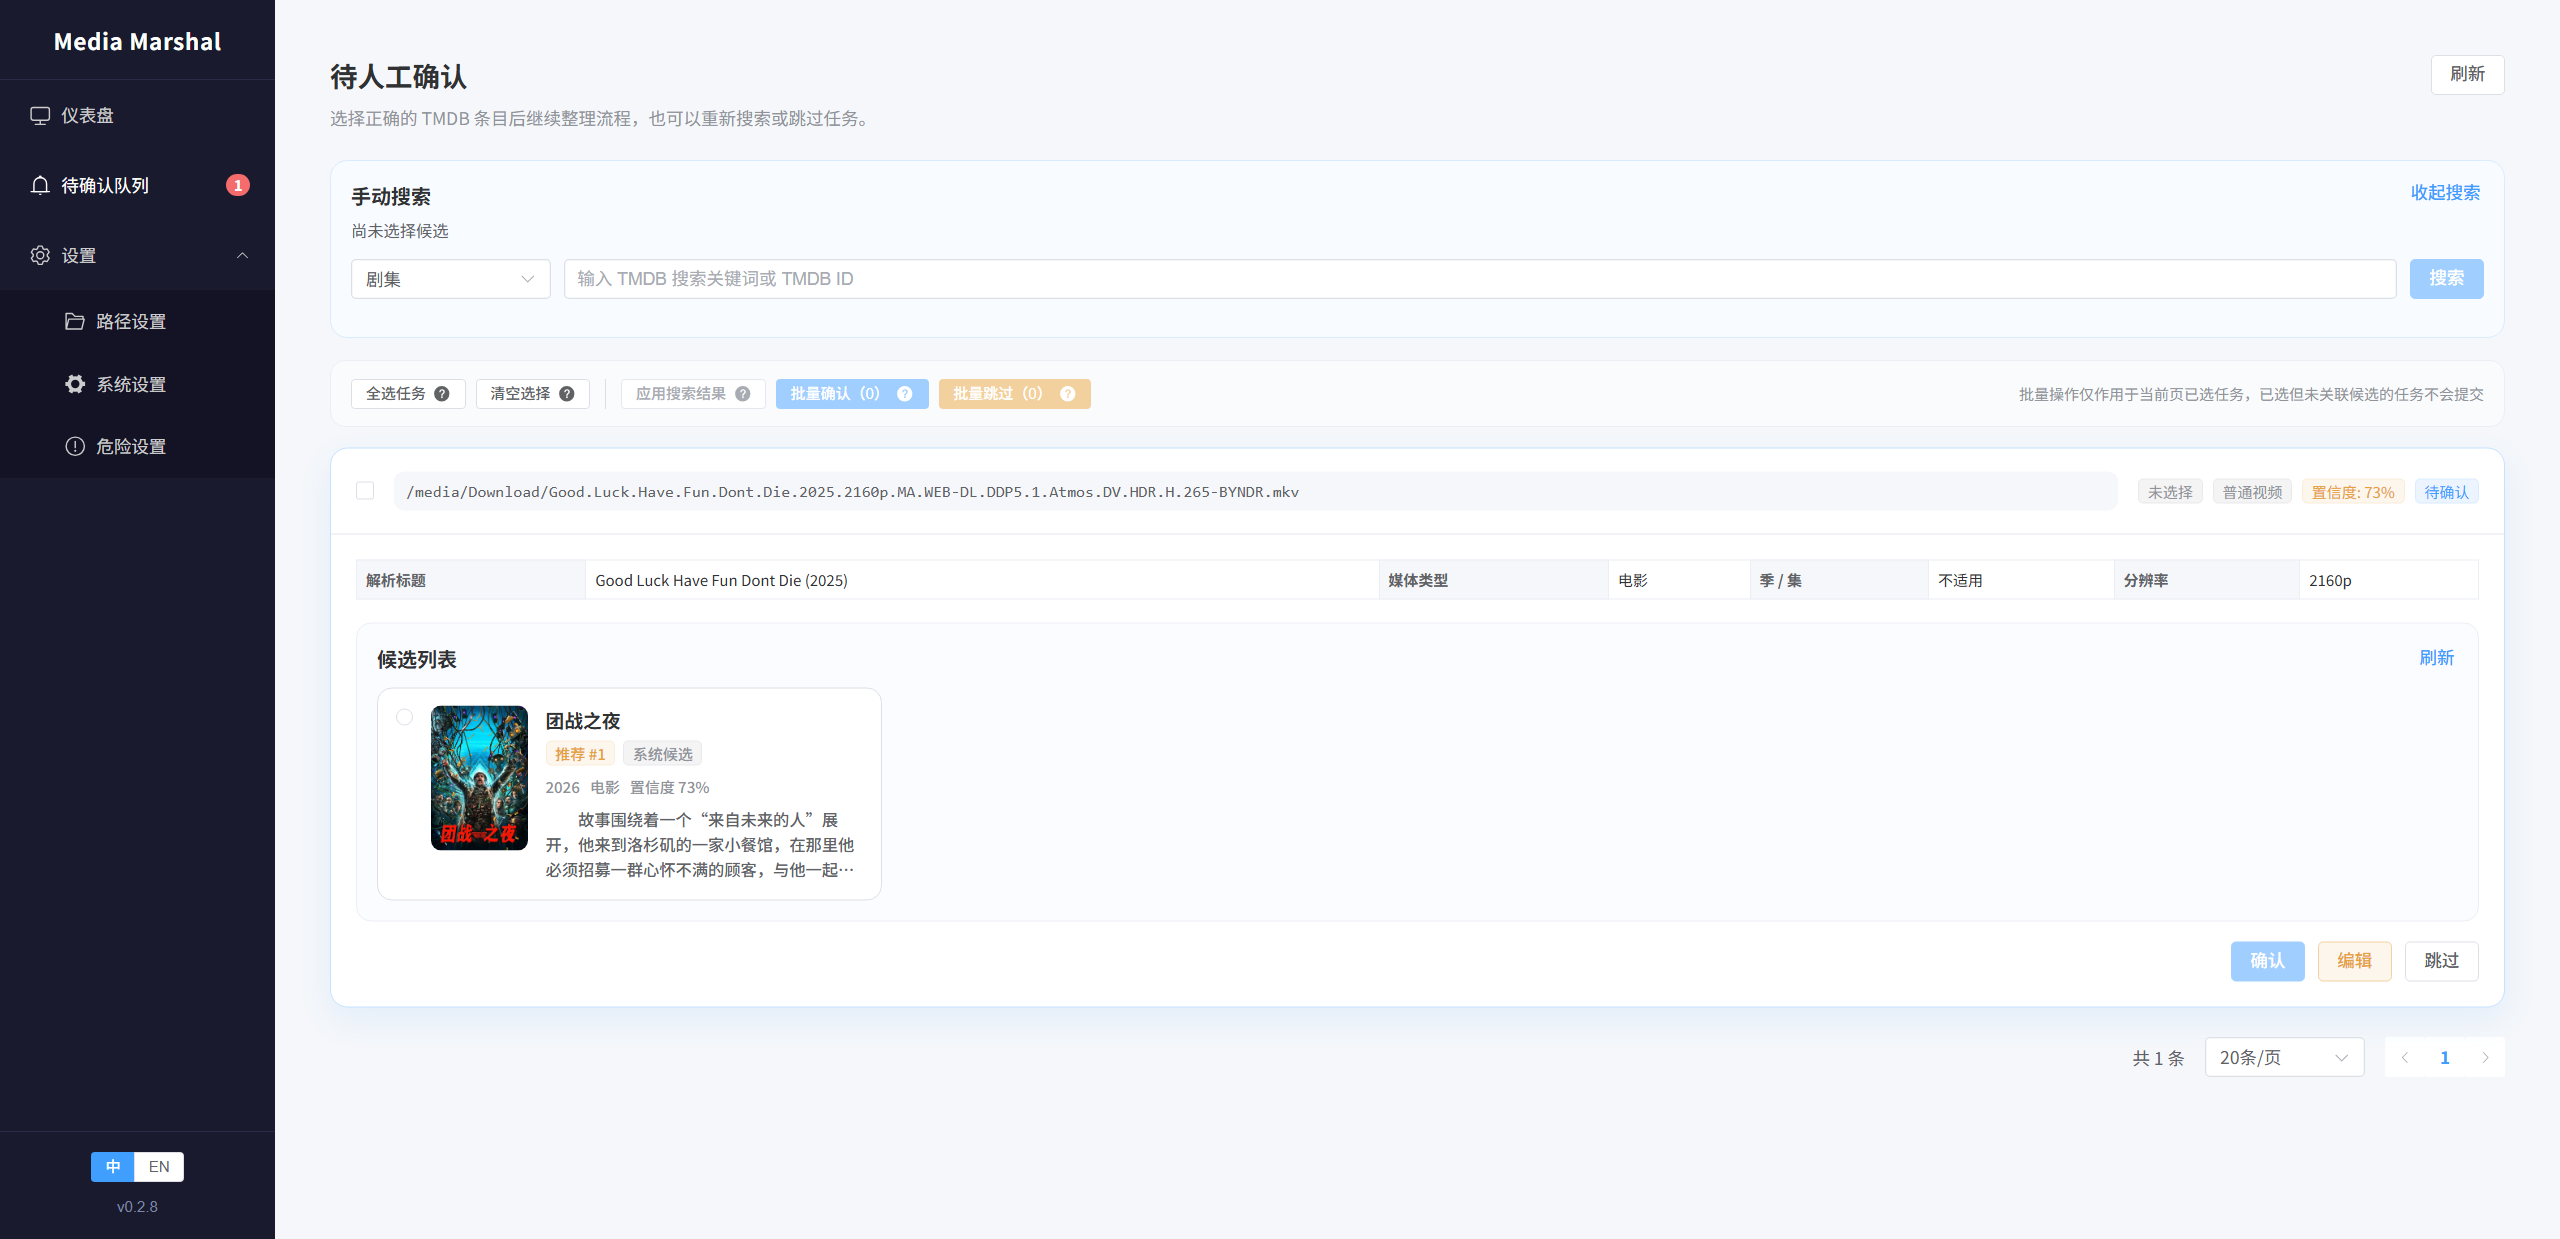This screenshot has width=2560, height=1239.
Task: Click the help icon next to 全选任务
Action: tap(442, 394)
